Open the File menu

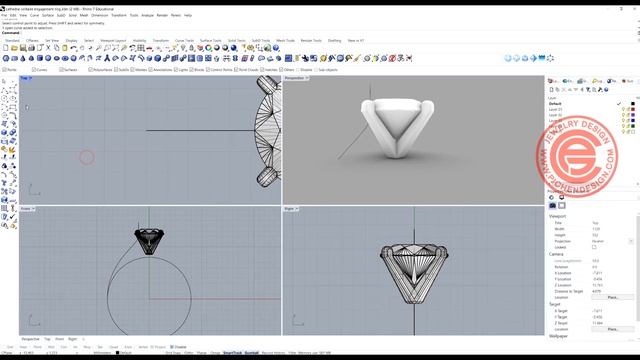click(4, 15)
